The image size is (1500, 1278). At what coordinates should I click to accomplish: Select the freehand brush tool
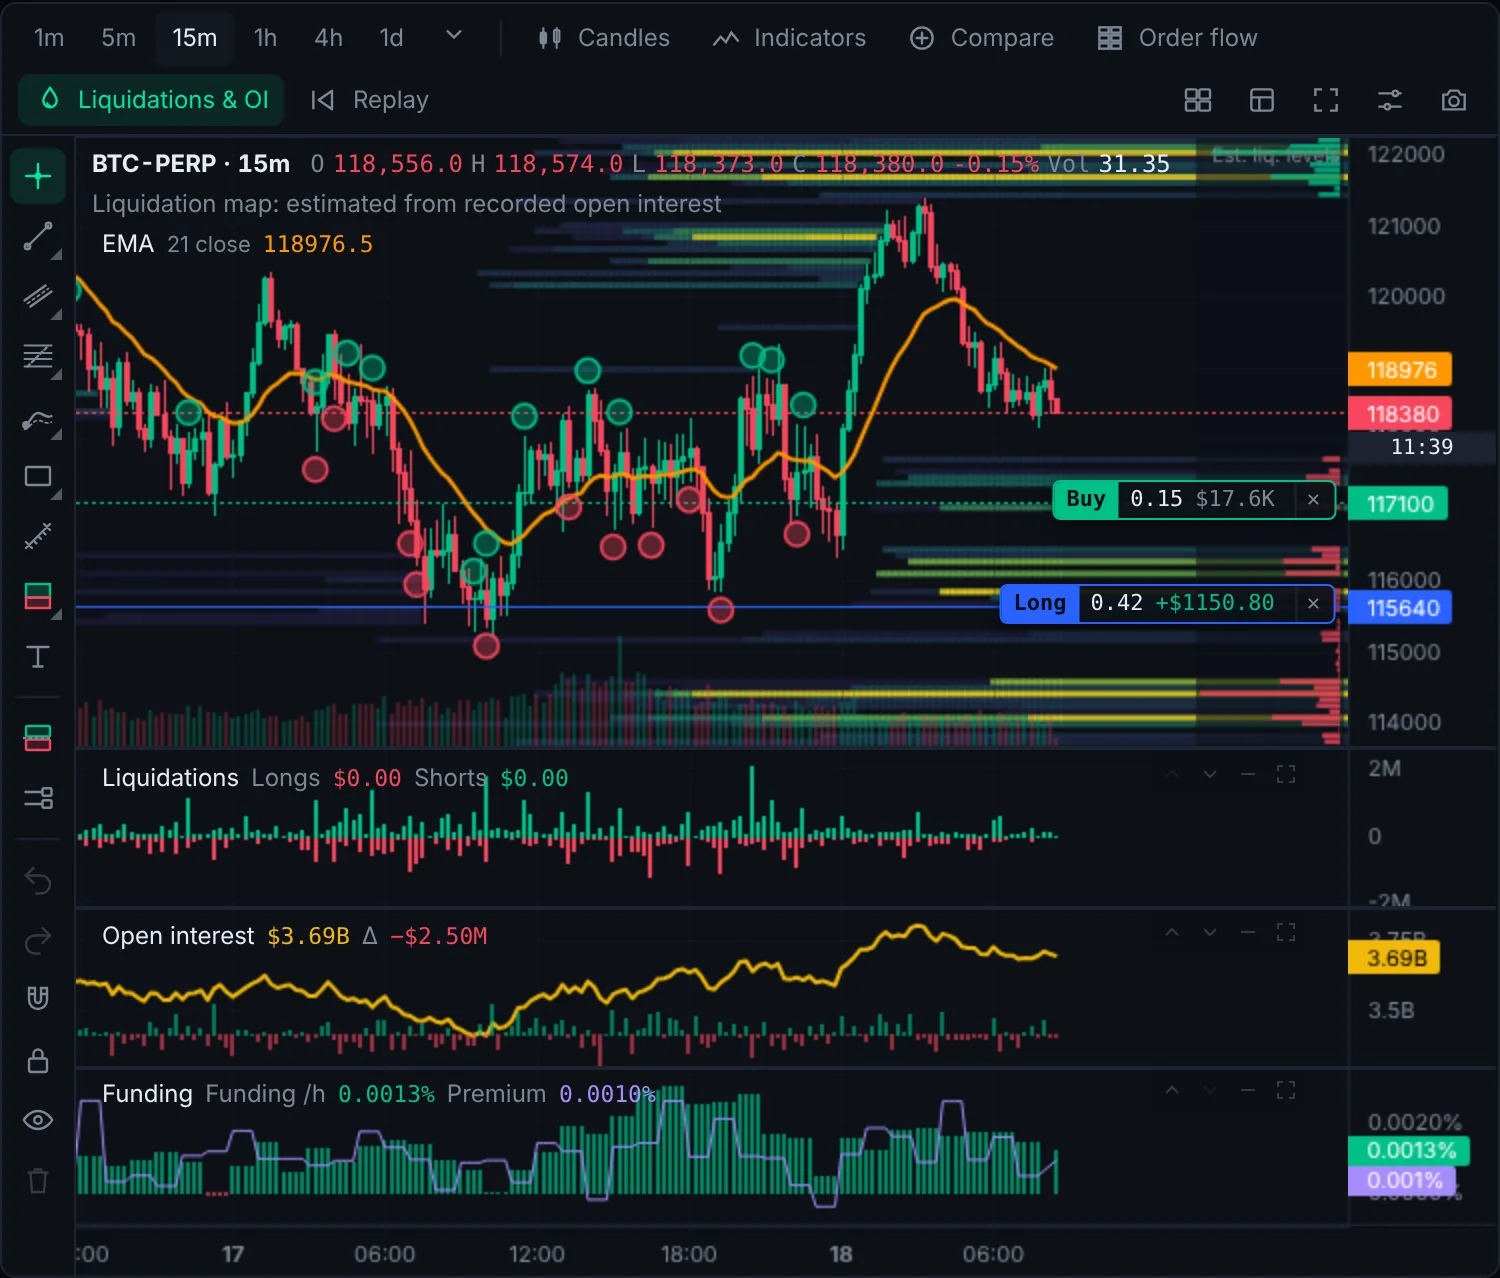click(x=38, y=417)
